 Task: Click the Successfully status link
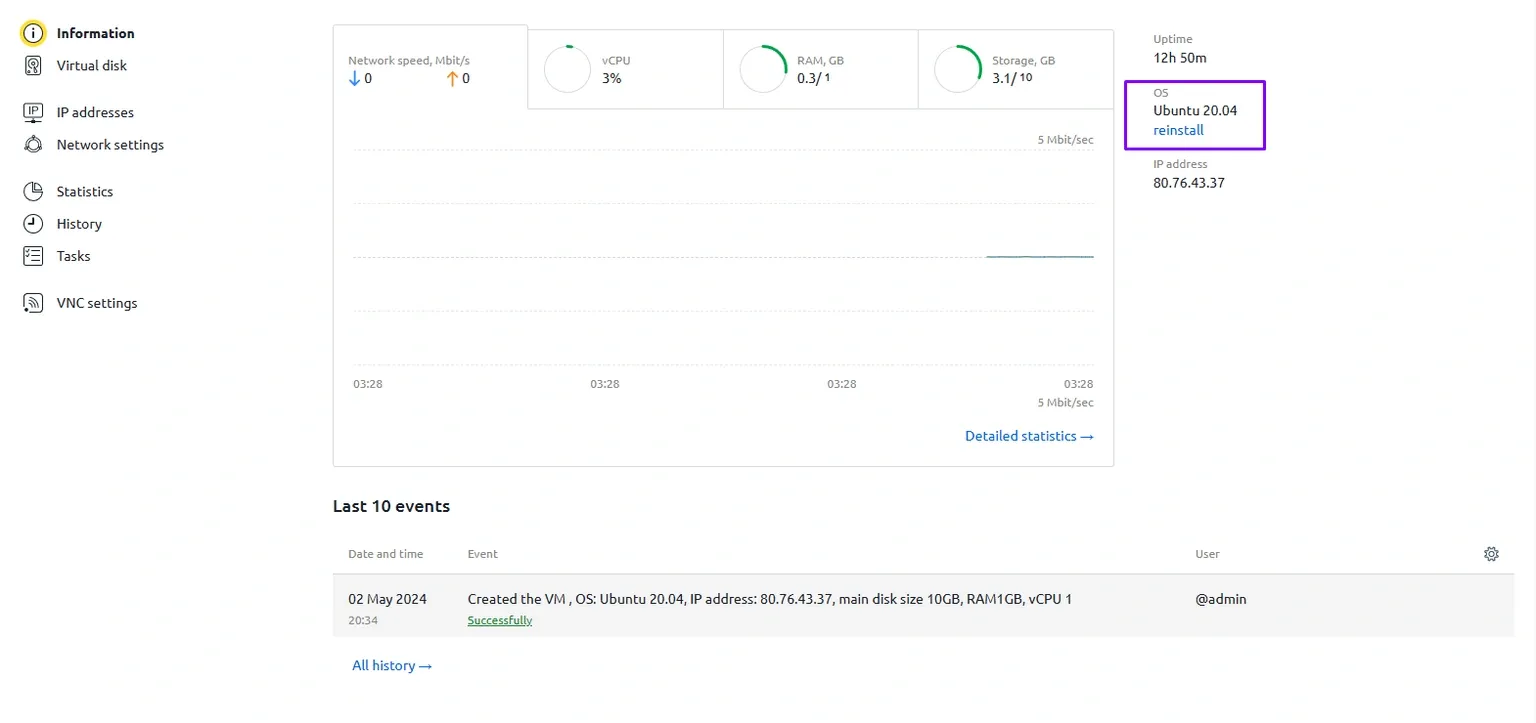tap(499, 621)
